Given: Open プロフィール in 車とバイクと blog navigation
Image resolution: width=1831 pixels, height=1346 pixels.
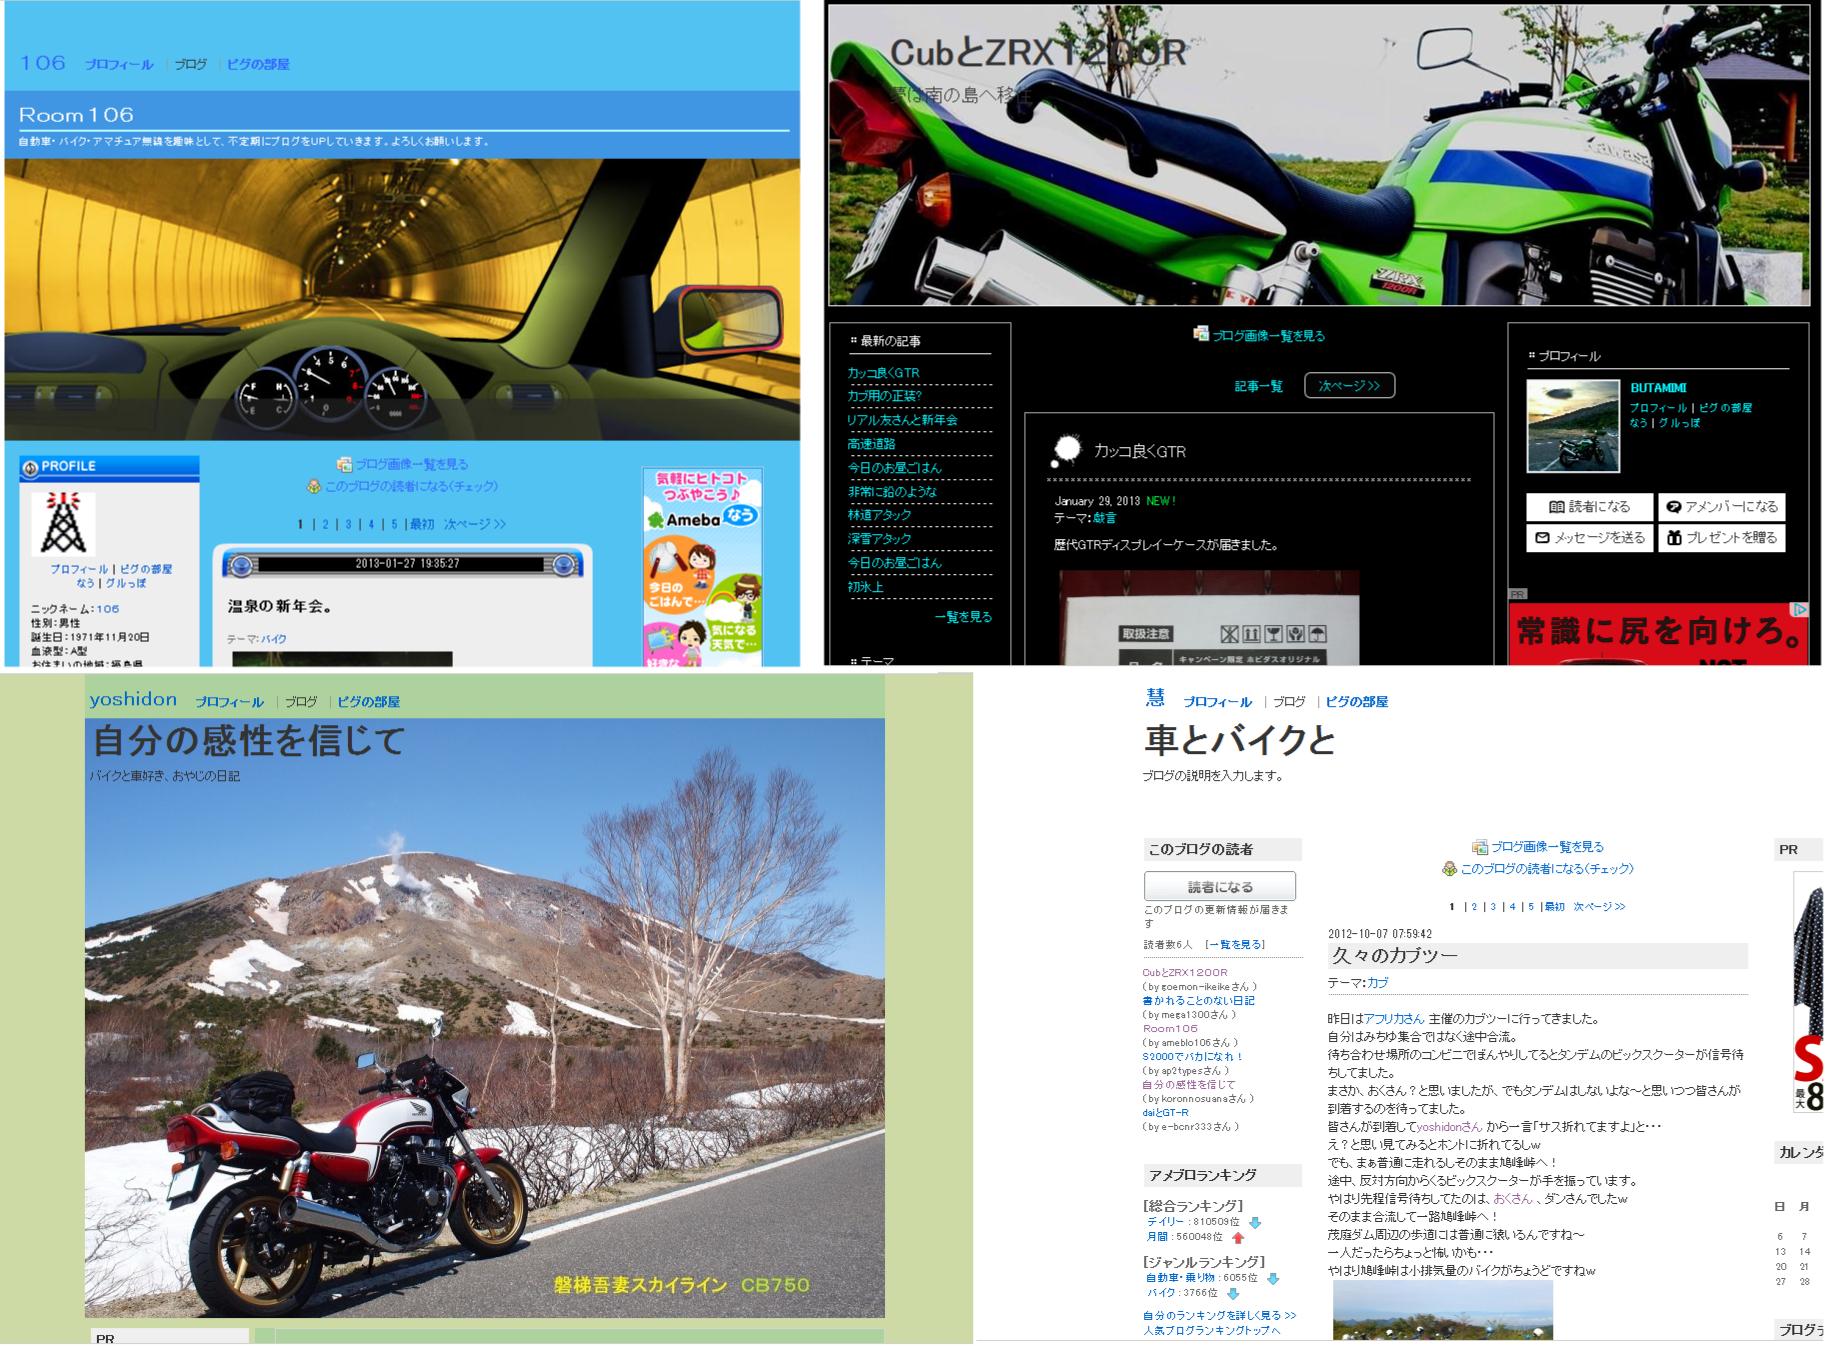Looking at the screenshot, I should tap(1217, 702).
